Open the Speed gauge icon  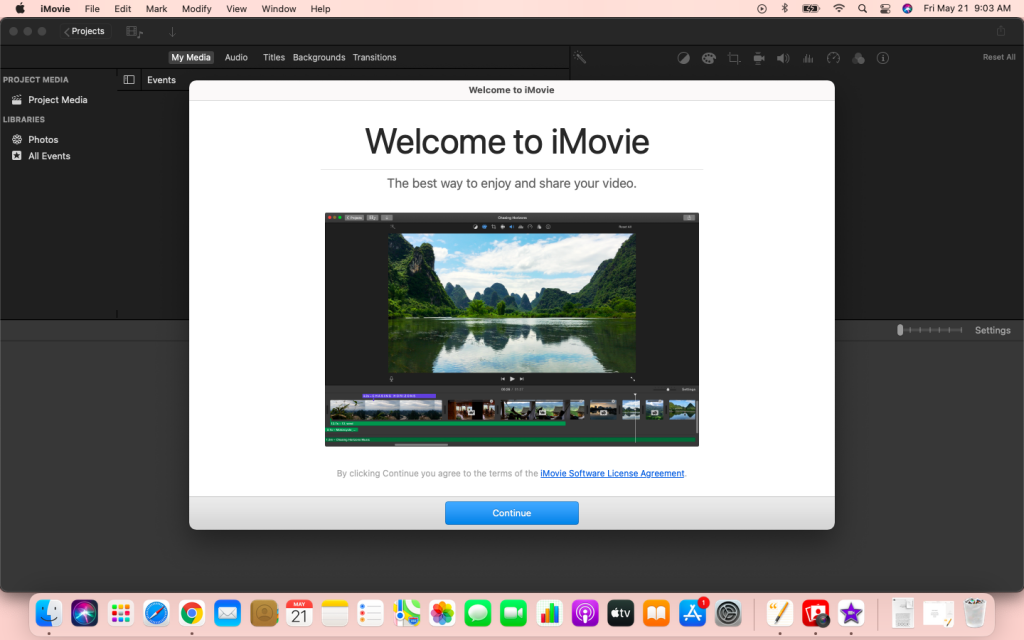833,58
